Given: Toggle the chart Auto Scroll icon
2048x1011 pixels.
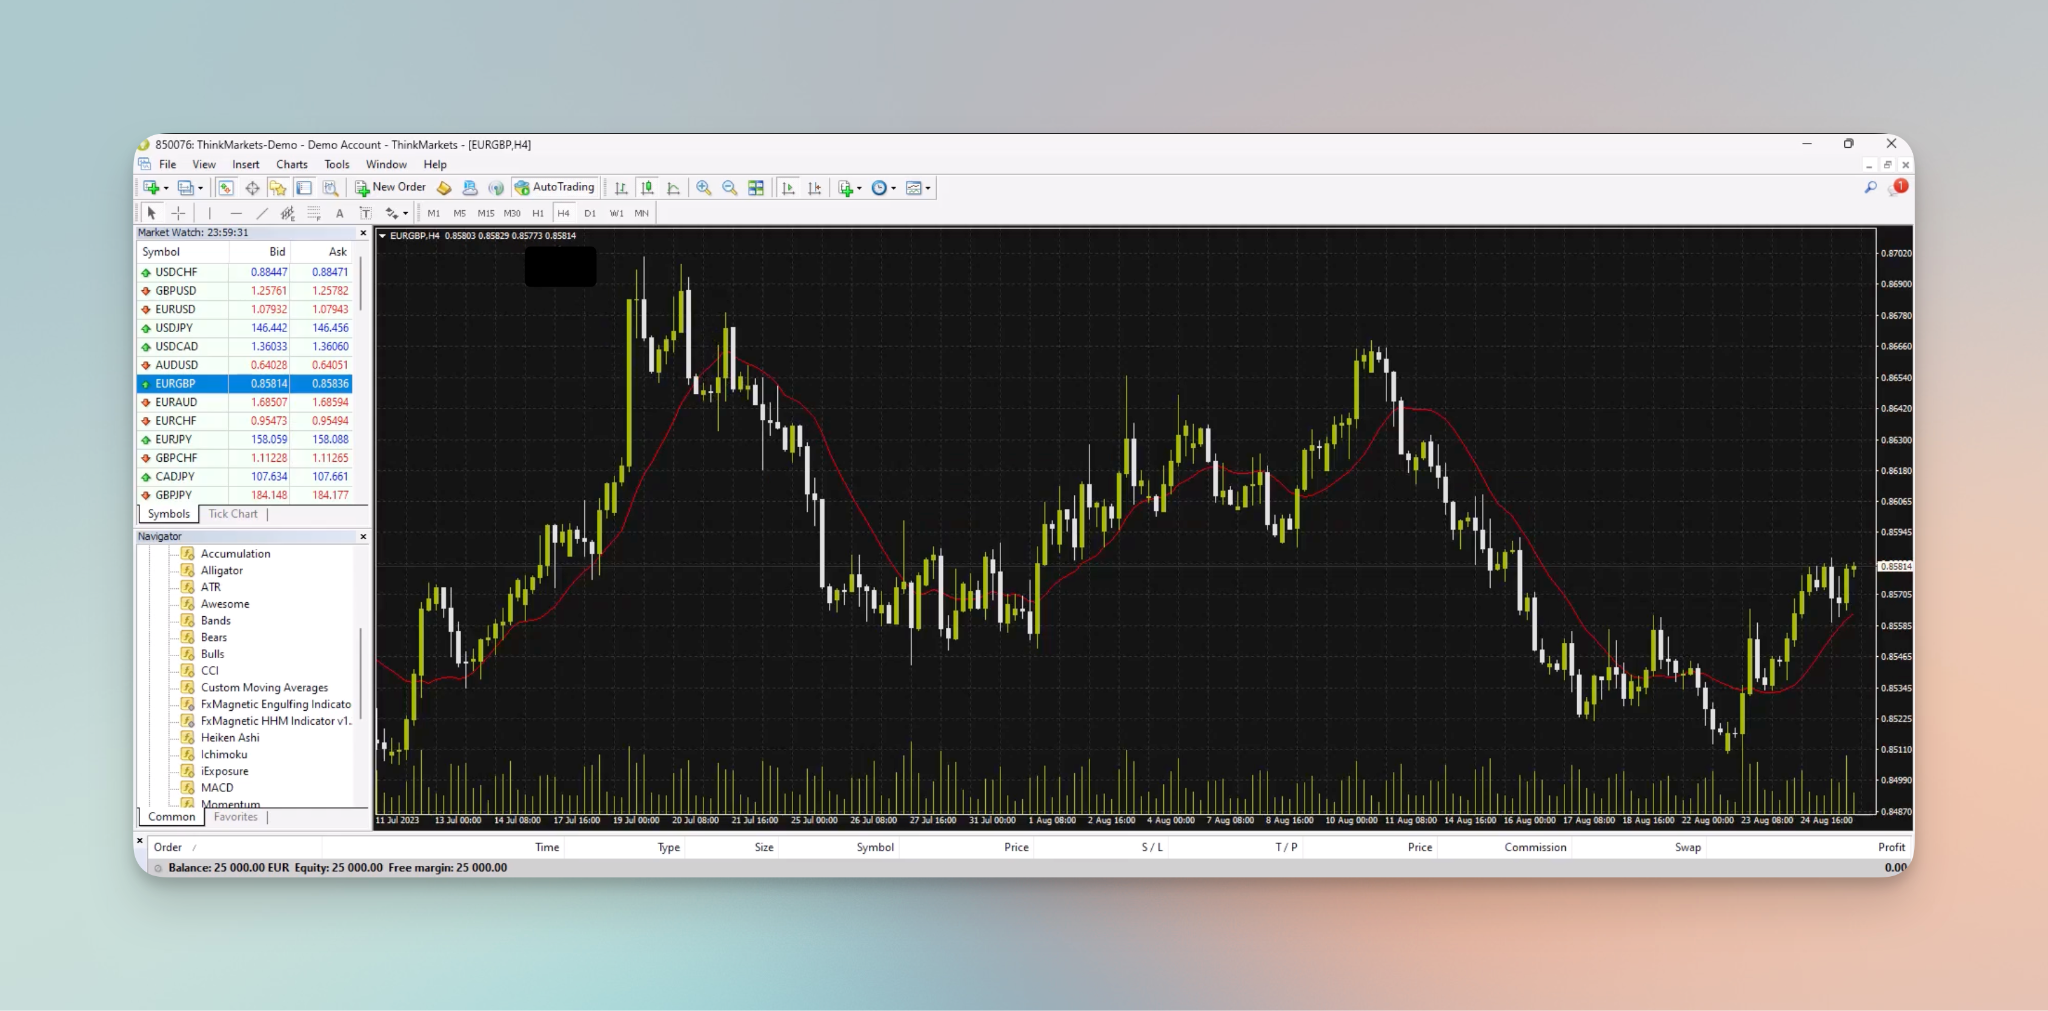Looking at the screenshot, I should [788, 188].
